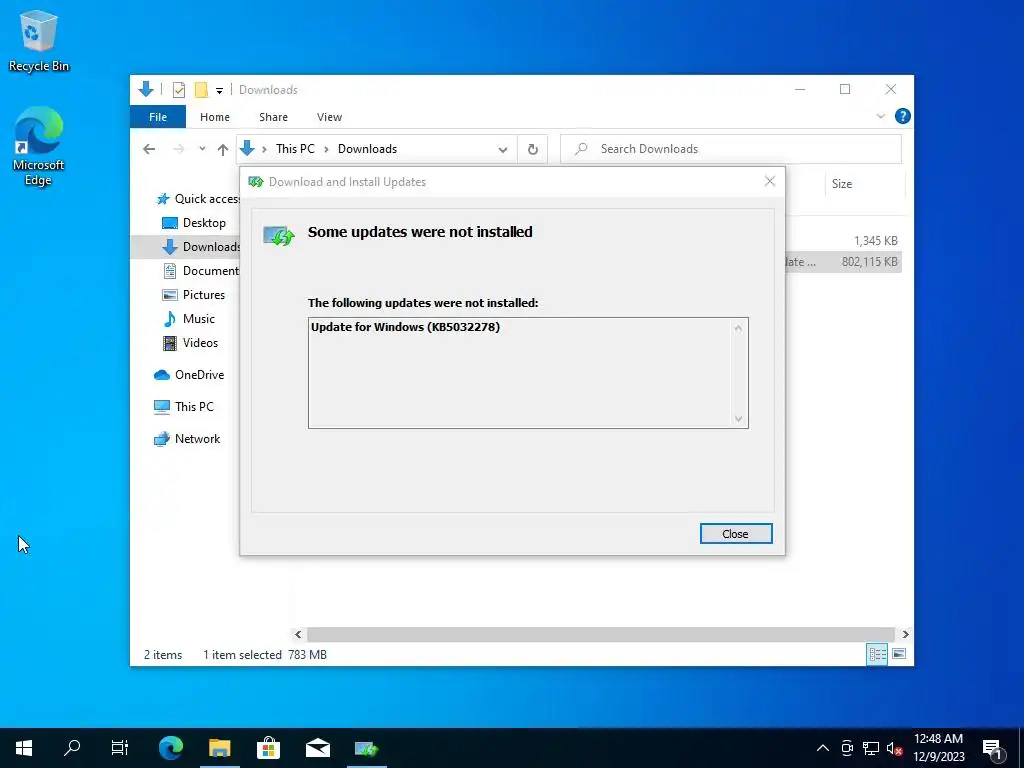Select This PC in navigation pane

tap(184, 406)
